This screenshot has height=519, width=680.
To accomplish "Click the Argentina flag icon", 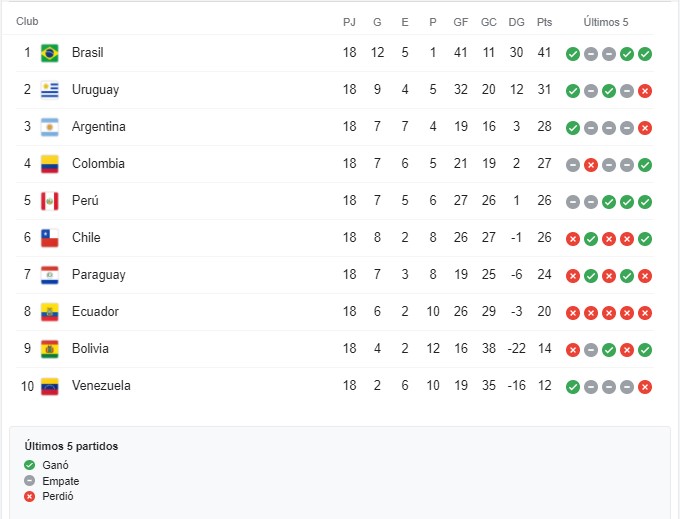I will tap(50, 127).
